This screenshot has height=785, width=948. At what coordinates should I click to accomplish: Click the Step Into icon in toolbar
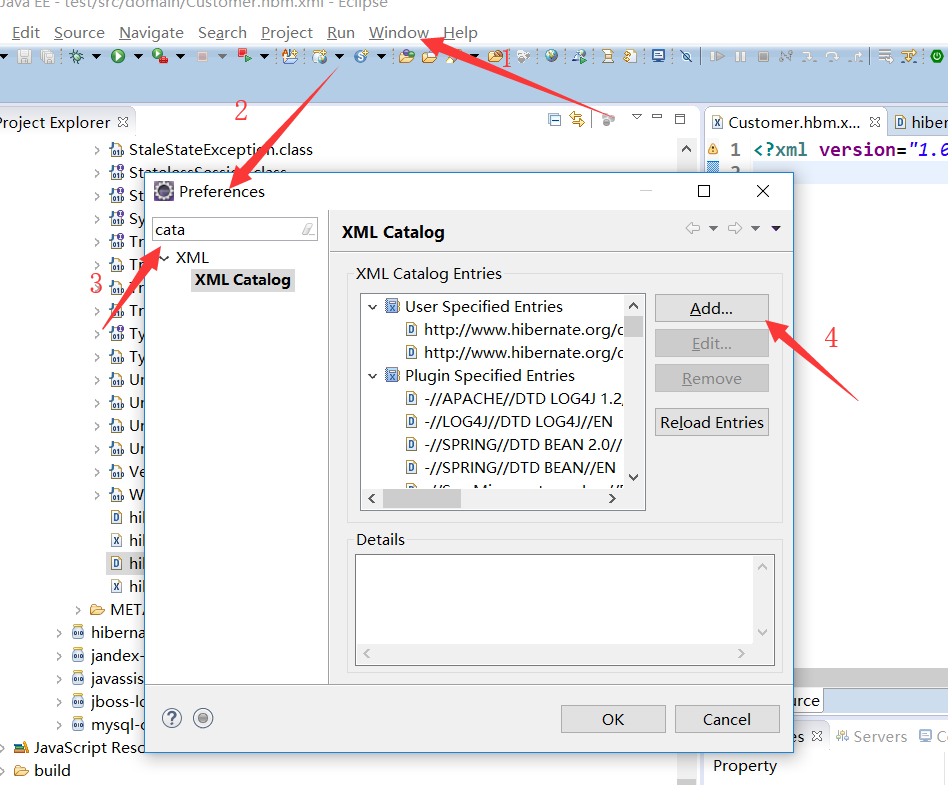click(808, 56)
